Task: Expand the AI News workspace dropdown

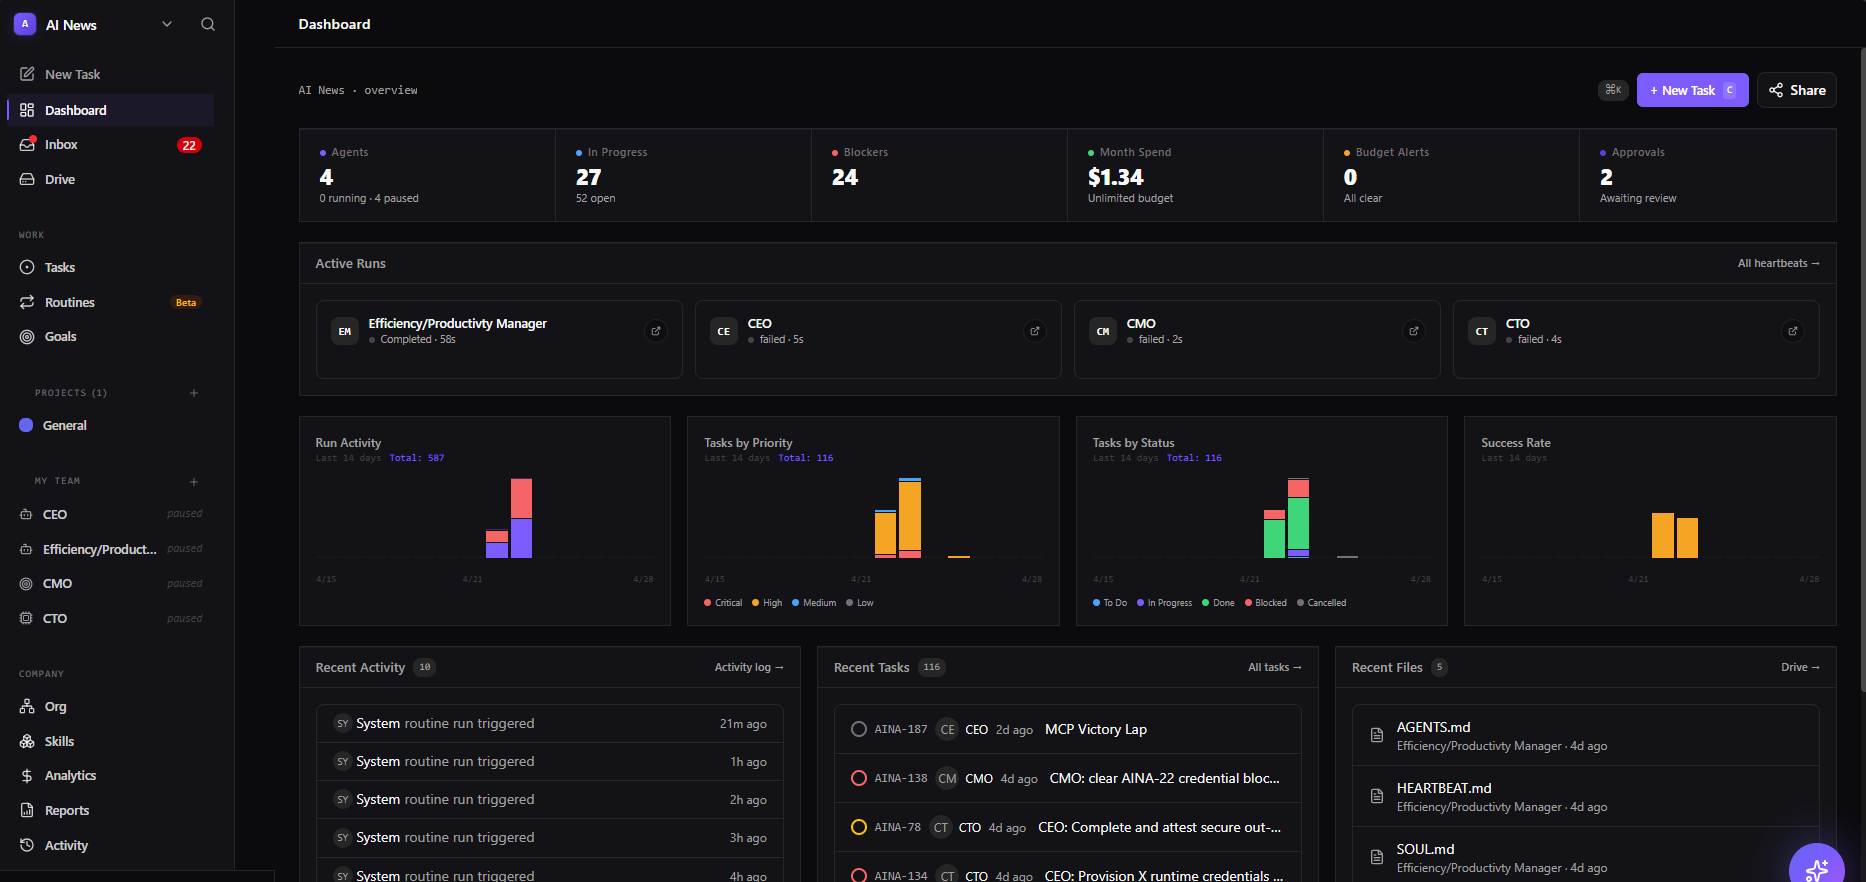Action: click(x=167, y=24)
